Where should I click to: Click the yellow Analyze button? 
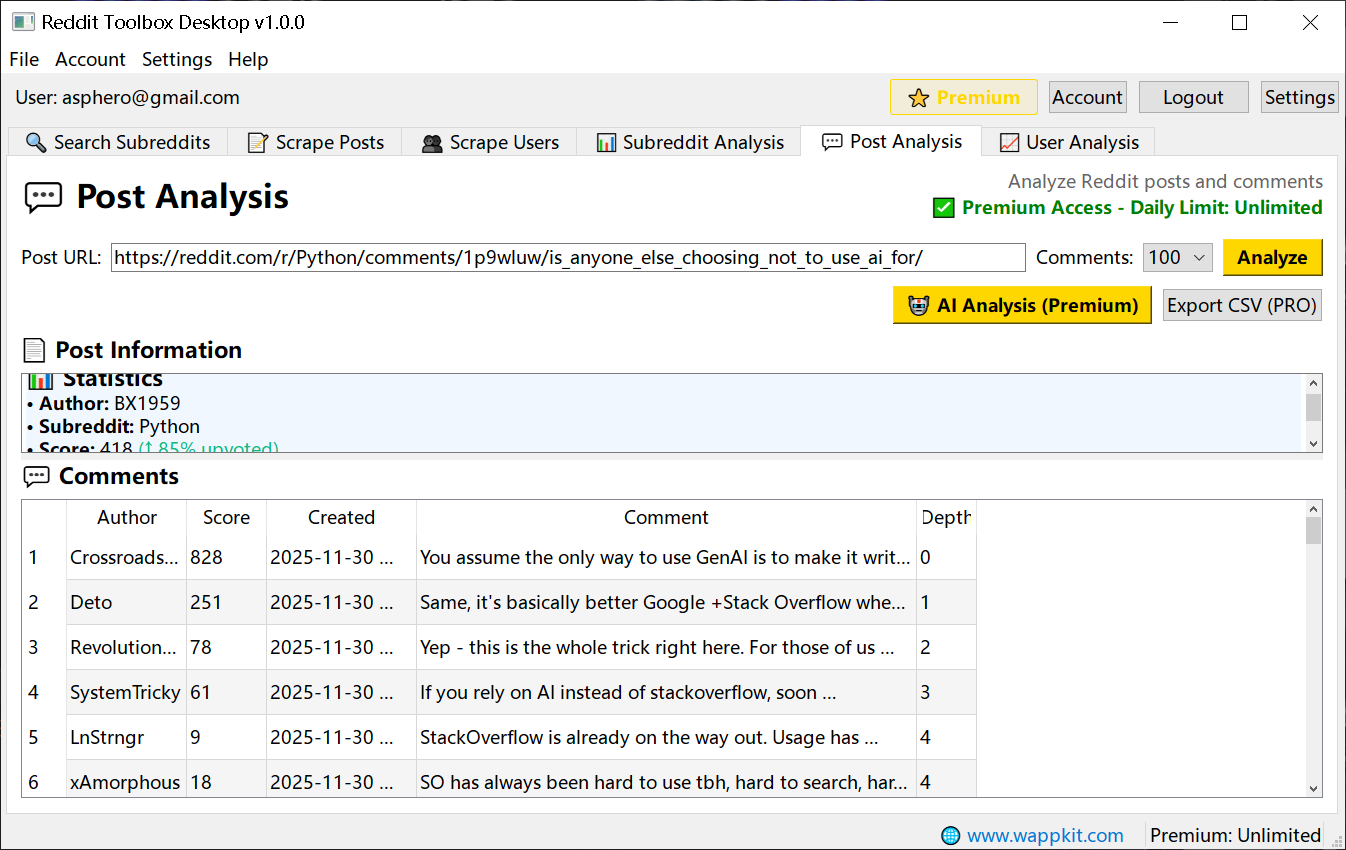click(1272, 257)
